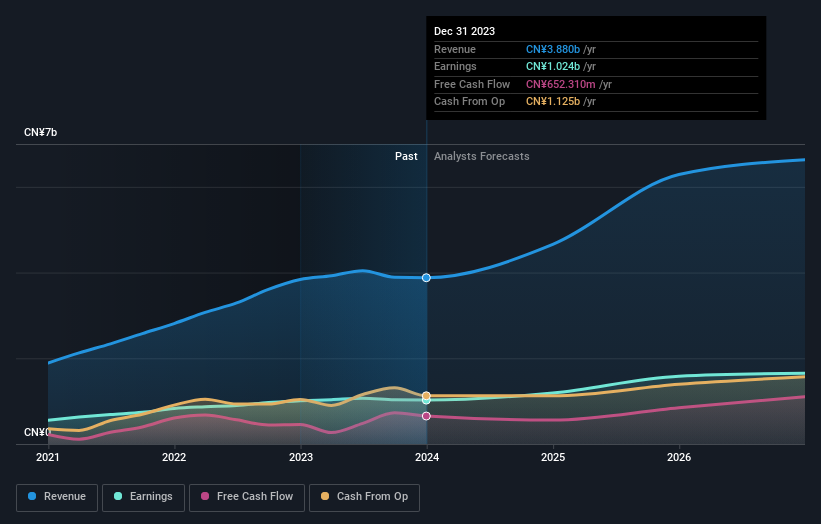This screenshot has width=821, height=524.
Task: Click the Dec 31 2023 tooltip date
Action: pyautogui.click(x=464, y=31)
